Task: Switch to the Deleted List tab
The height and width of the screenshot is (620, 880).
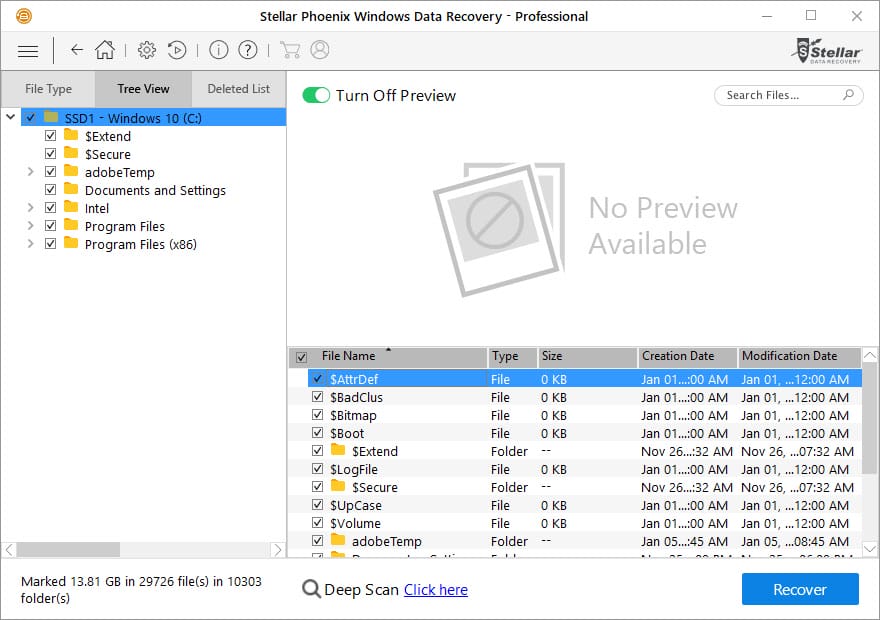Action: coord(238,89)
